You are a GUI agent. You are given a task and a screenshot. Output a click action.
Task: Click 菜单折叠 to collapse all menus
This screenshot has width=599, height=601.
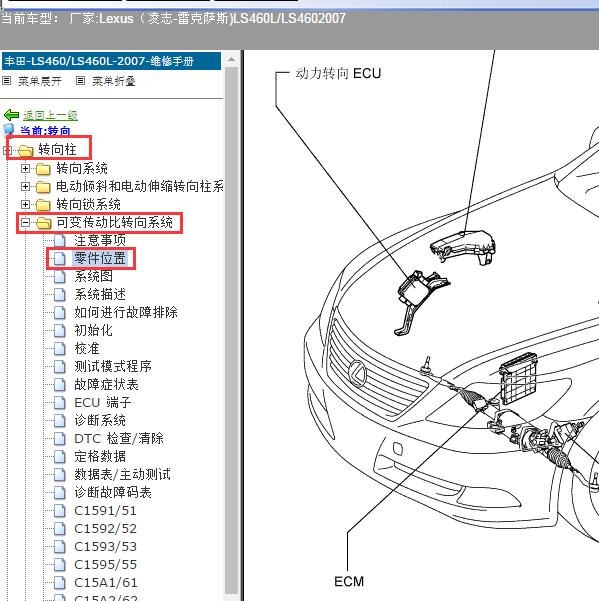(114, 81)
